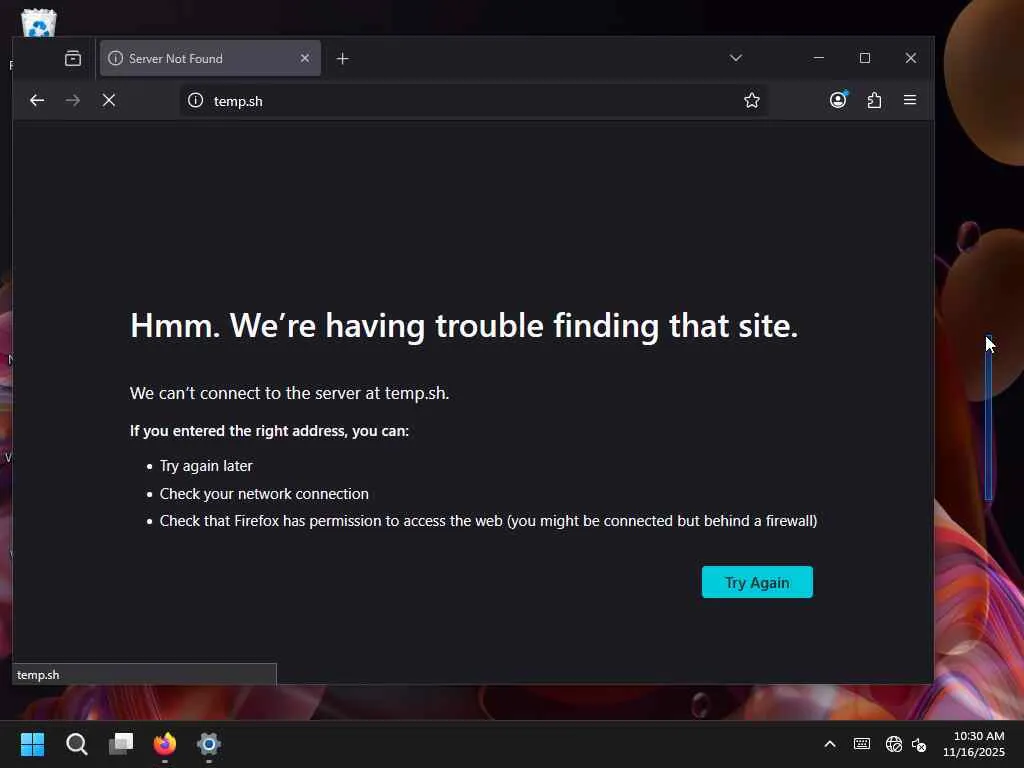The height and width of the screenshot is (768, 1024).
Task: Open a new tab with plus button
Action: click(343, 59)
